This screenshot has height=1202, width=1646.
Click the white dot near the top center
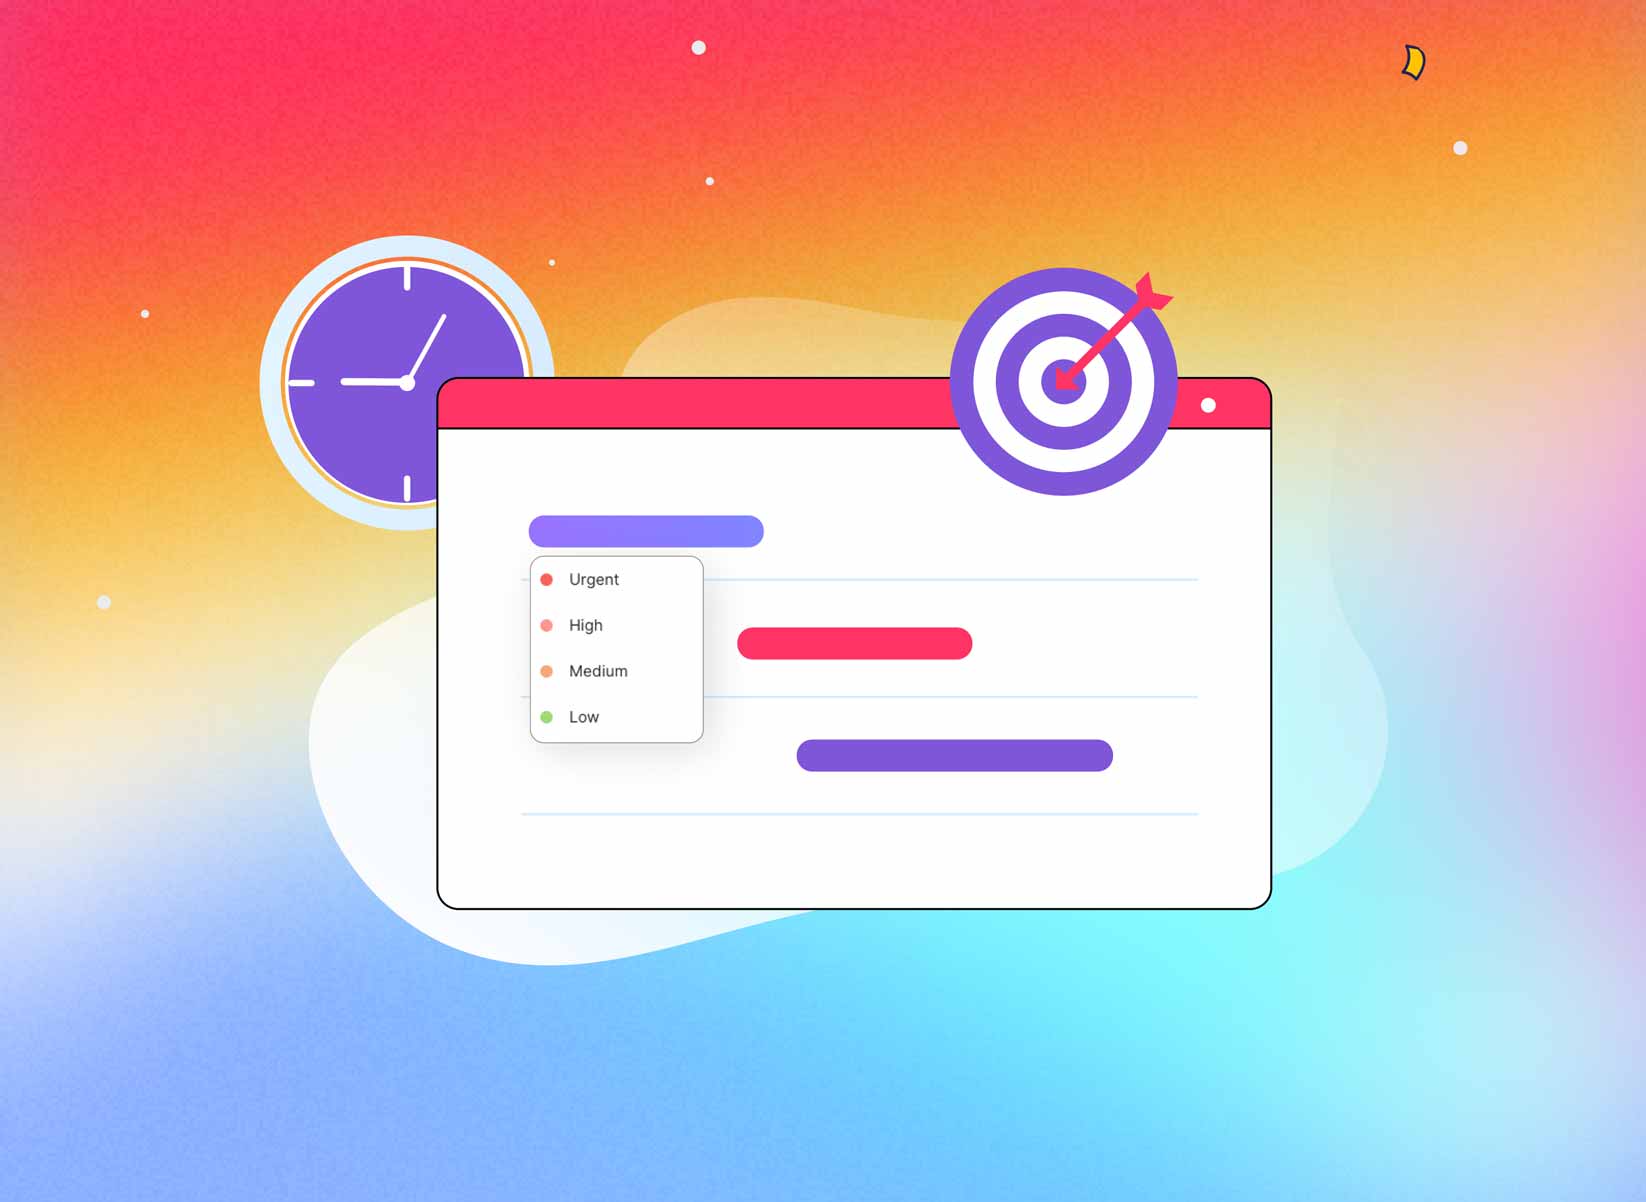pos(697,46)
